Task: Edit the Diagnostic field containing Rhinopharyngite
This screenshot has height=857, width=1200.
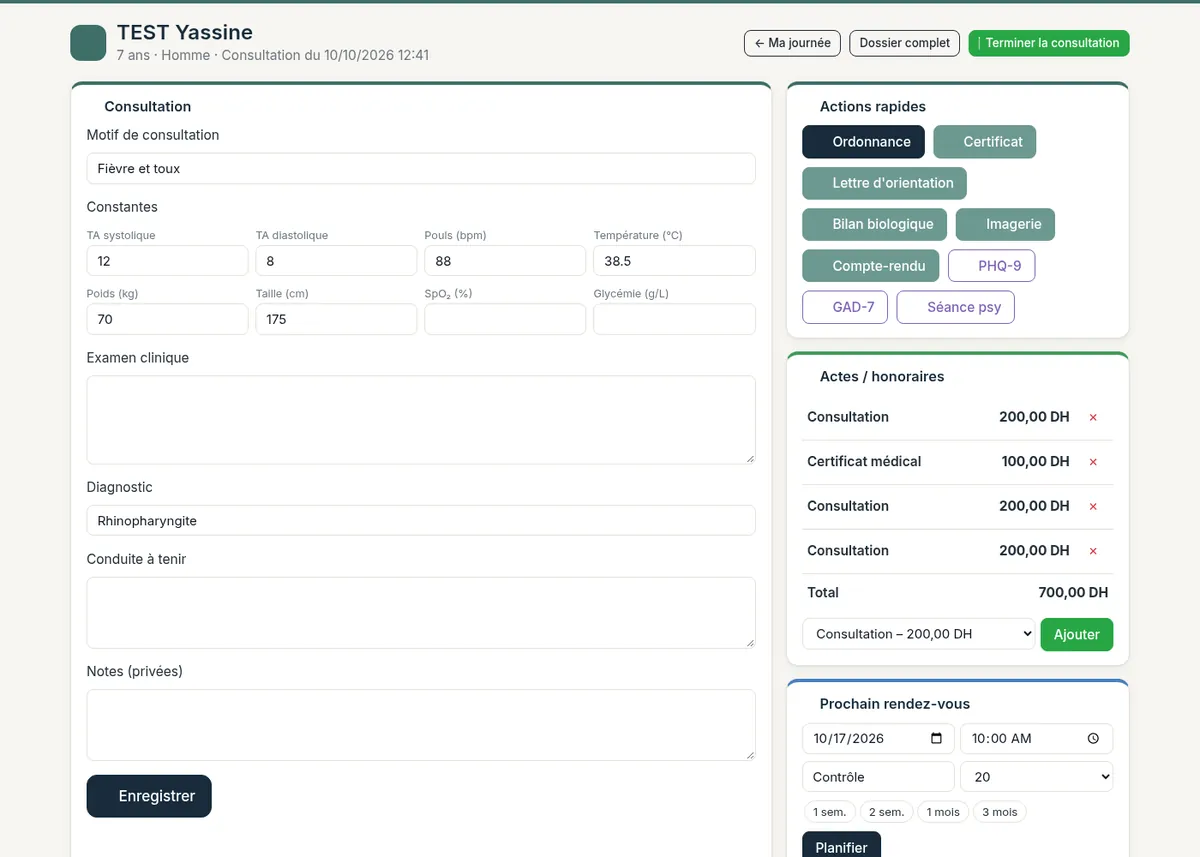Action: (421, 521)
